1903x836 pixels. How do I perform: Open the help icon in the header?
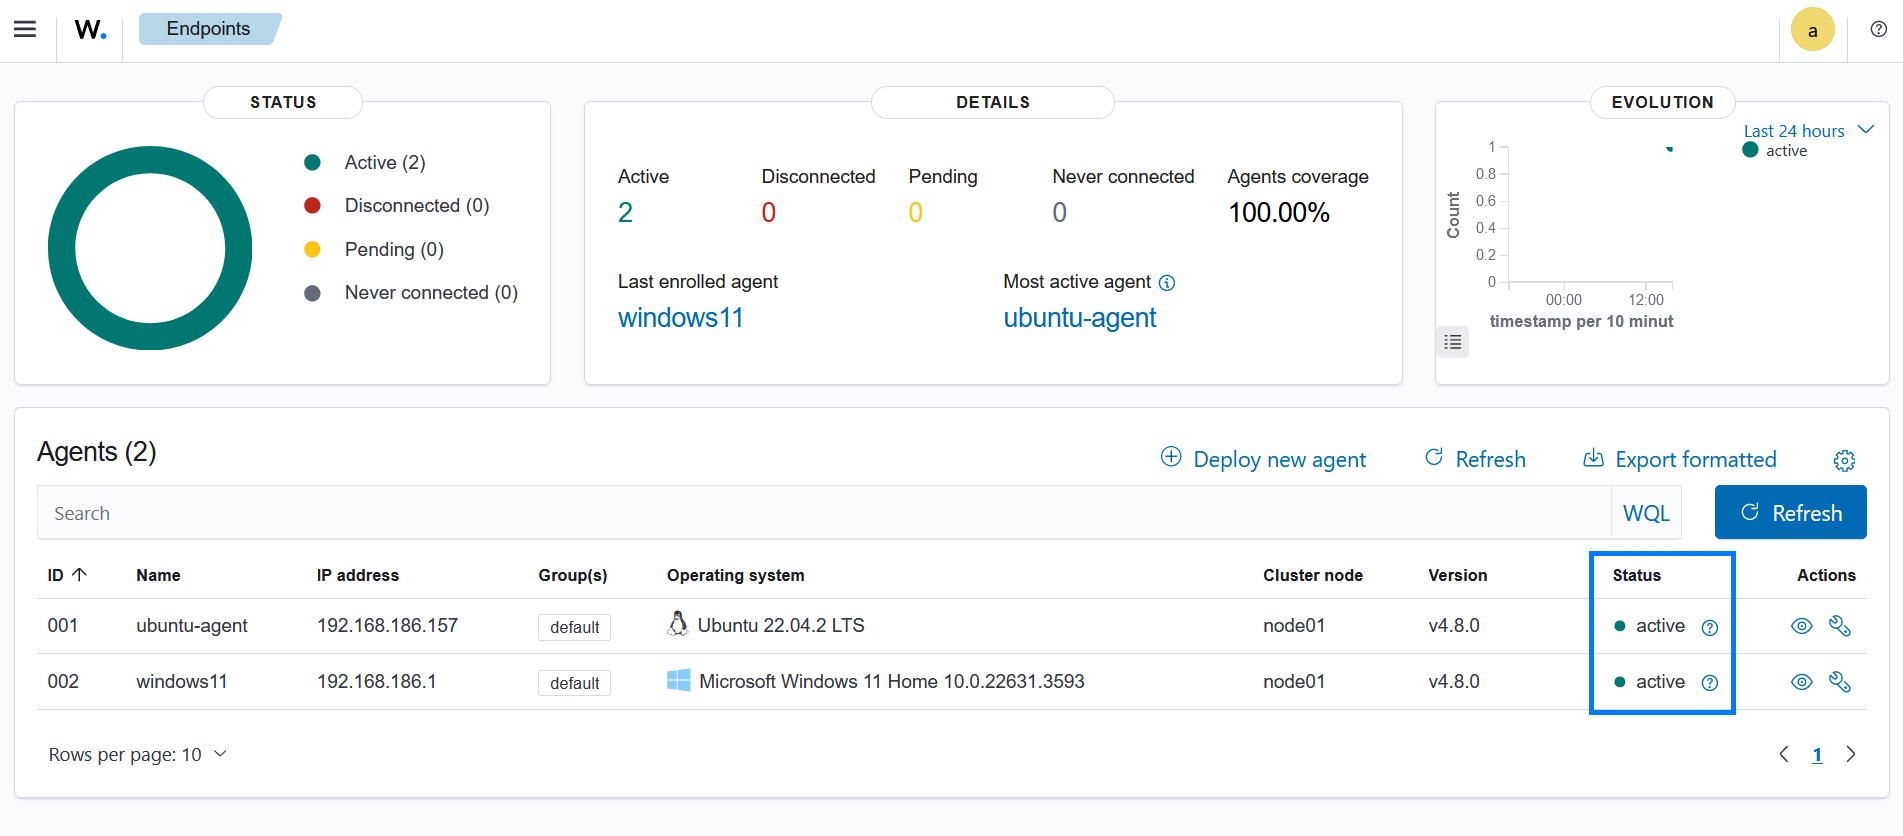pyautogui.click(x=1878, y=29)
